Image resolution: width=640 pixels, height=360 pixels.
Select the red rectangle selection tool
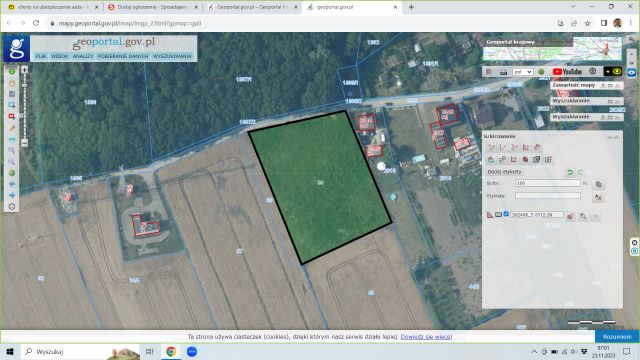click(x=12, y=117)
